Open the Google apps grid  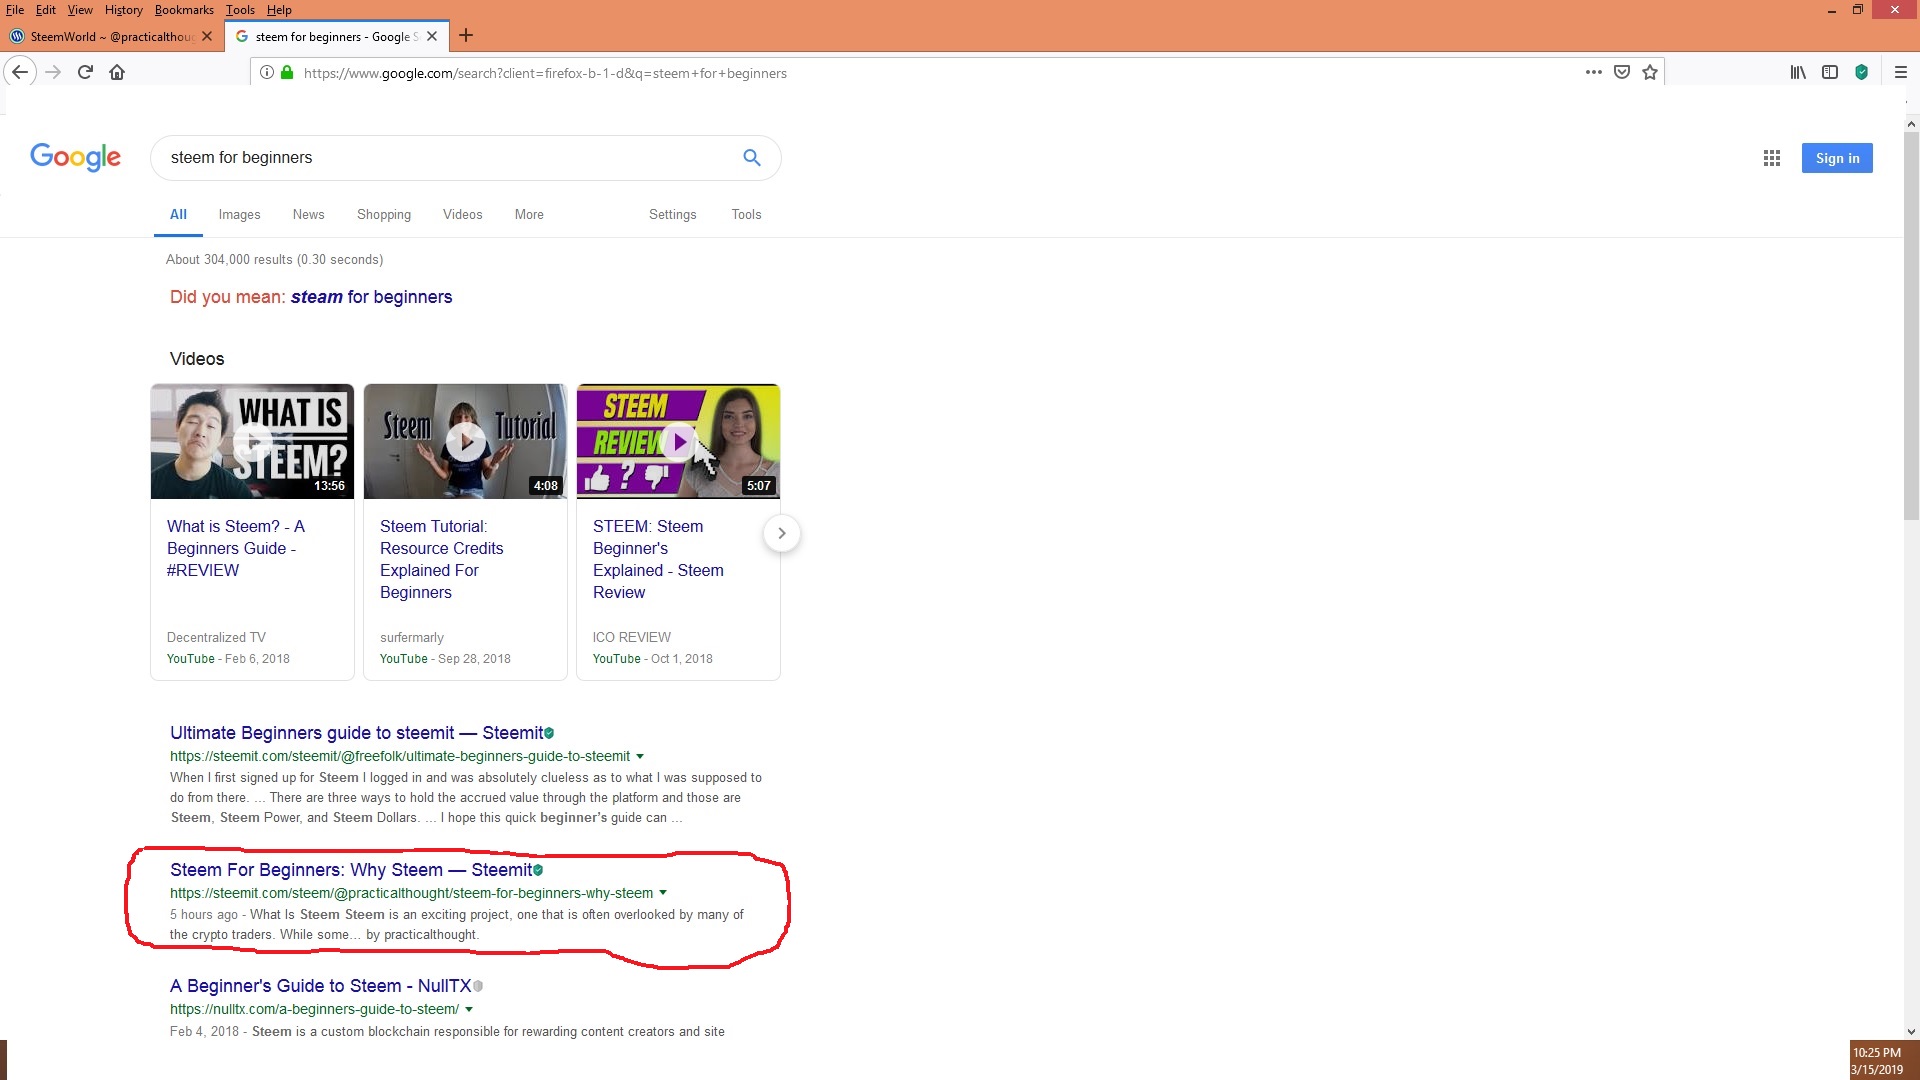pos(1772,158)
